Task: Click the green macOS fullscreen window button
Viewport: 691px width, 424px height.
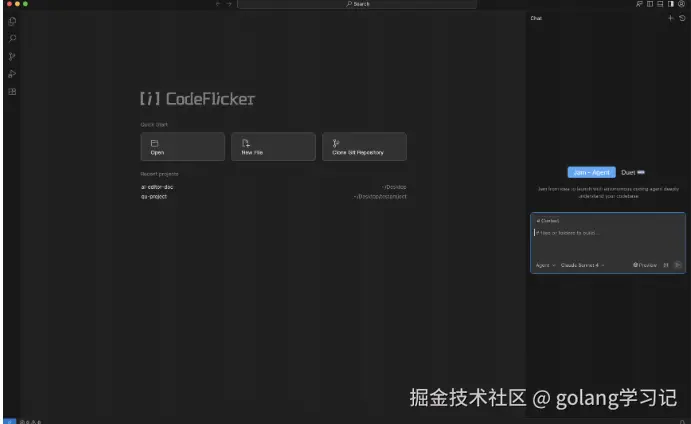Action: 25,4
